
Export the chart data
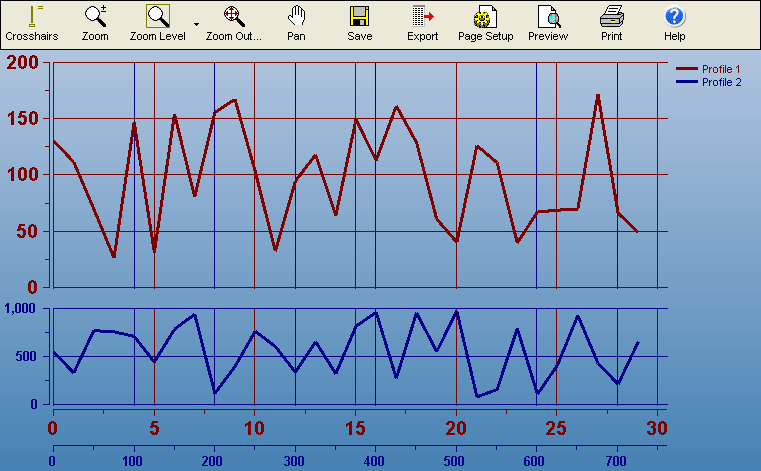coord(422,23)
